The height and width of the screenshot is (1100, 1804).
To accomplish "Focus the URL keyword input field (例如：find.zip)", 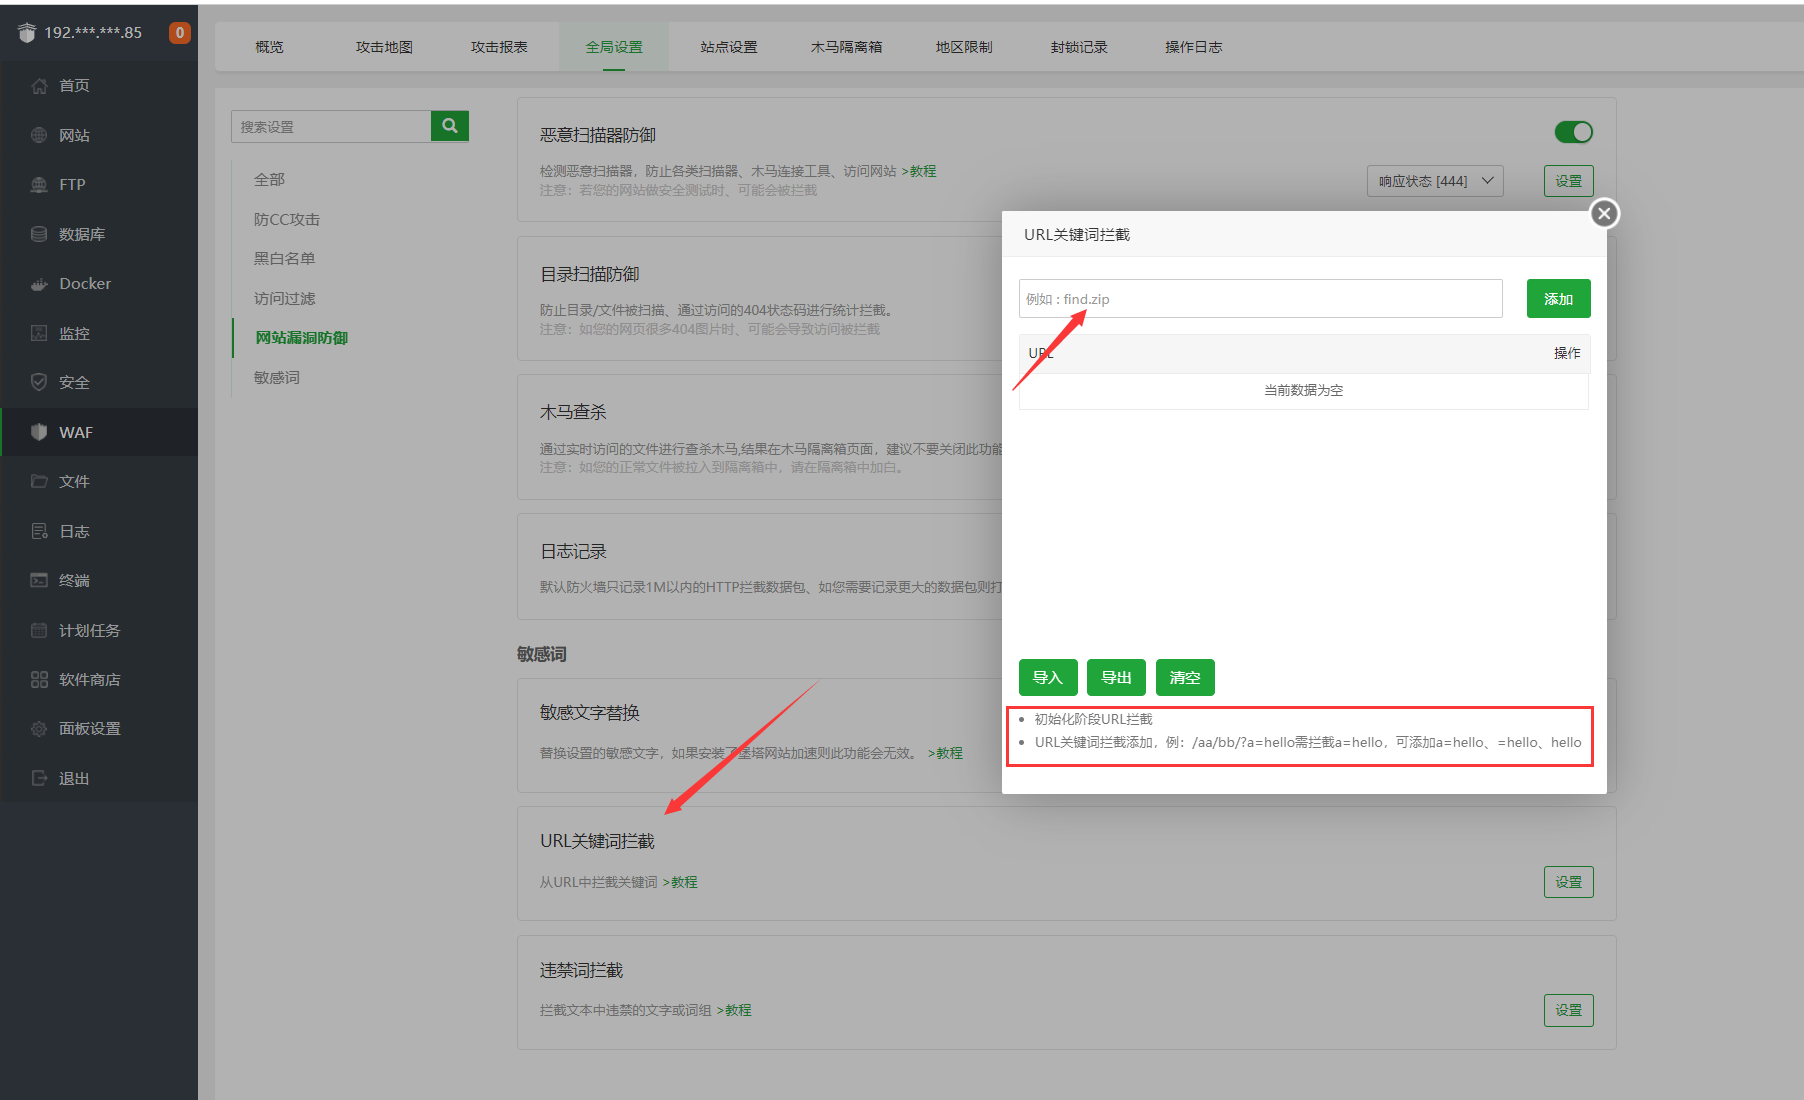I will (x=1260, y=299).
